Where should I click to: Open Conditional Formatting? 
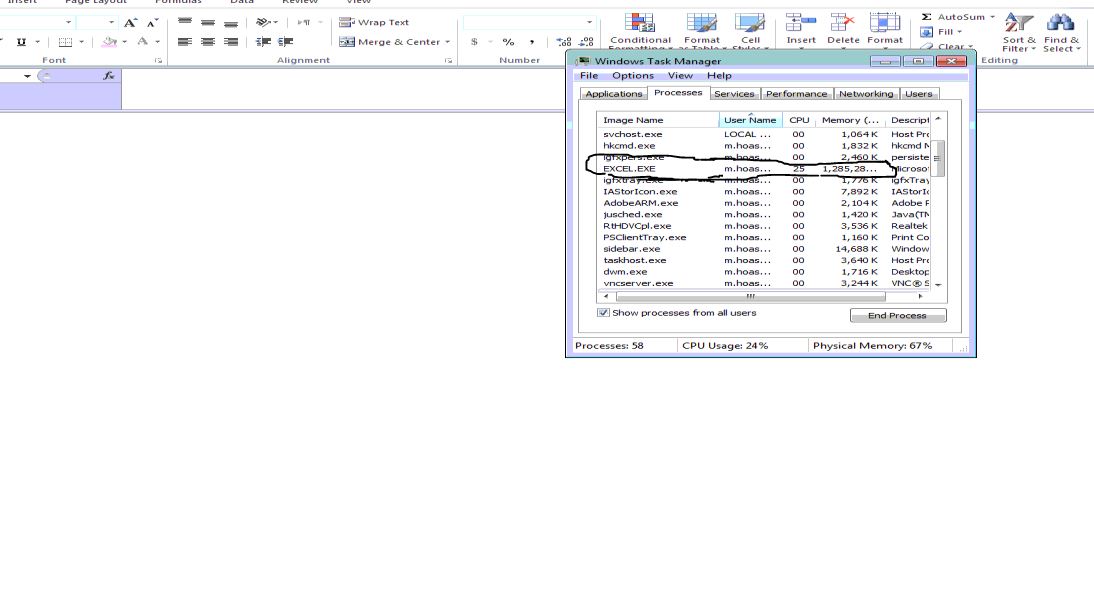(x=640, y=31)
